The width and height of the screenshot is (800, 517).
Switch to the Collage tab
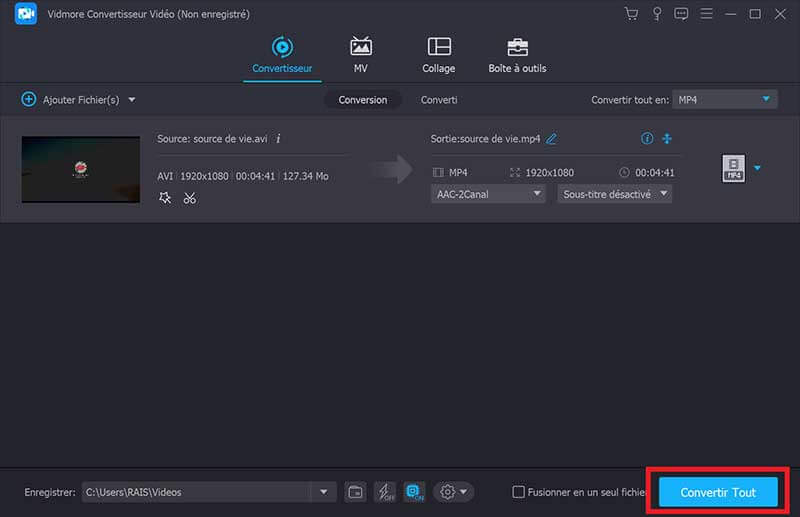(438, 56)
